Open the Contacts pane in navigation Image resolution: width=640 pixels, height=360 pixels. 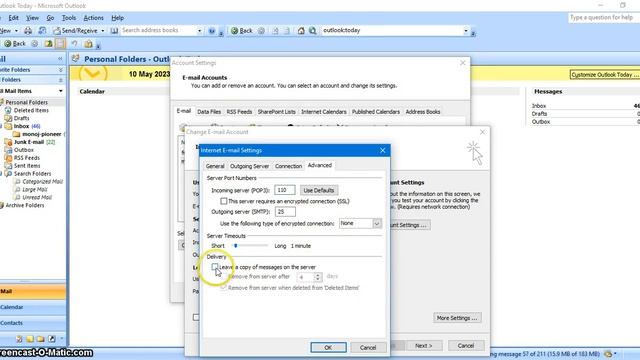point(33,323)
